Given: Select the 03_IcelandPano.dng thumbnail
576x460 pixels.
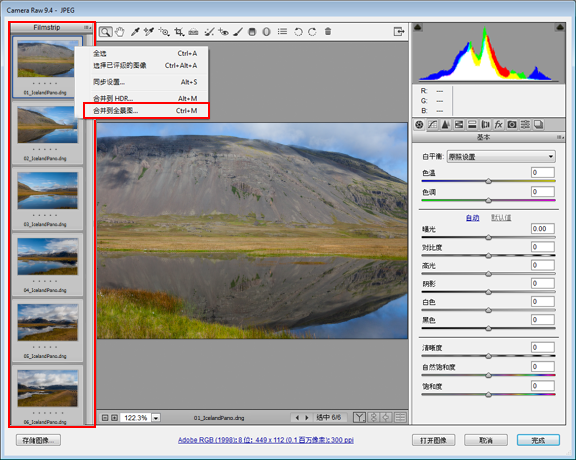Looking at the screenshot, I should tap(47, 198).
